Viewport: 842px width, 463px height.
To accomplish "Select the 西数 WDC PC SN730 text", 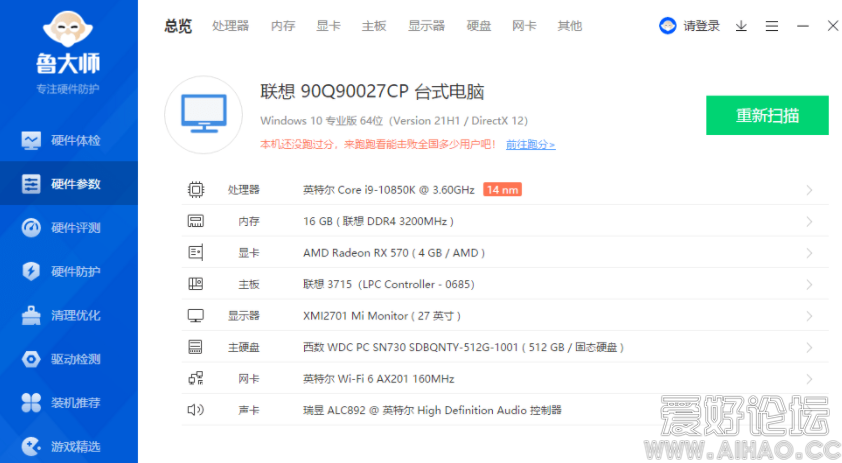I will pyautogui.click(x=463, y=348).
